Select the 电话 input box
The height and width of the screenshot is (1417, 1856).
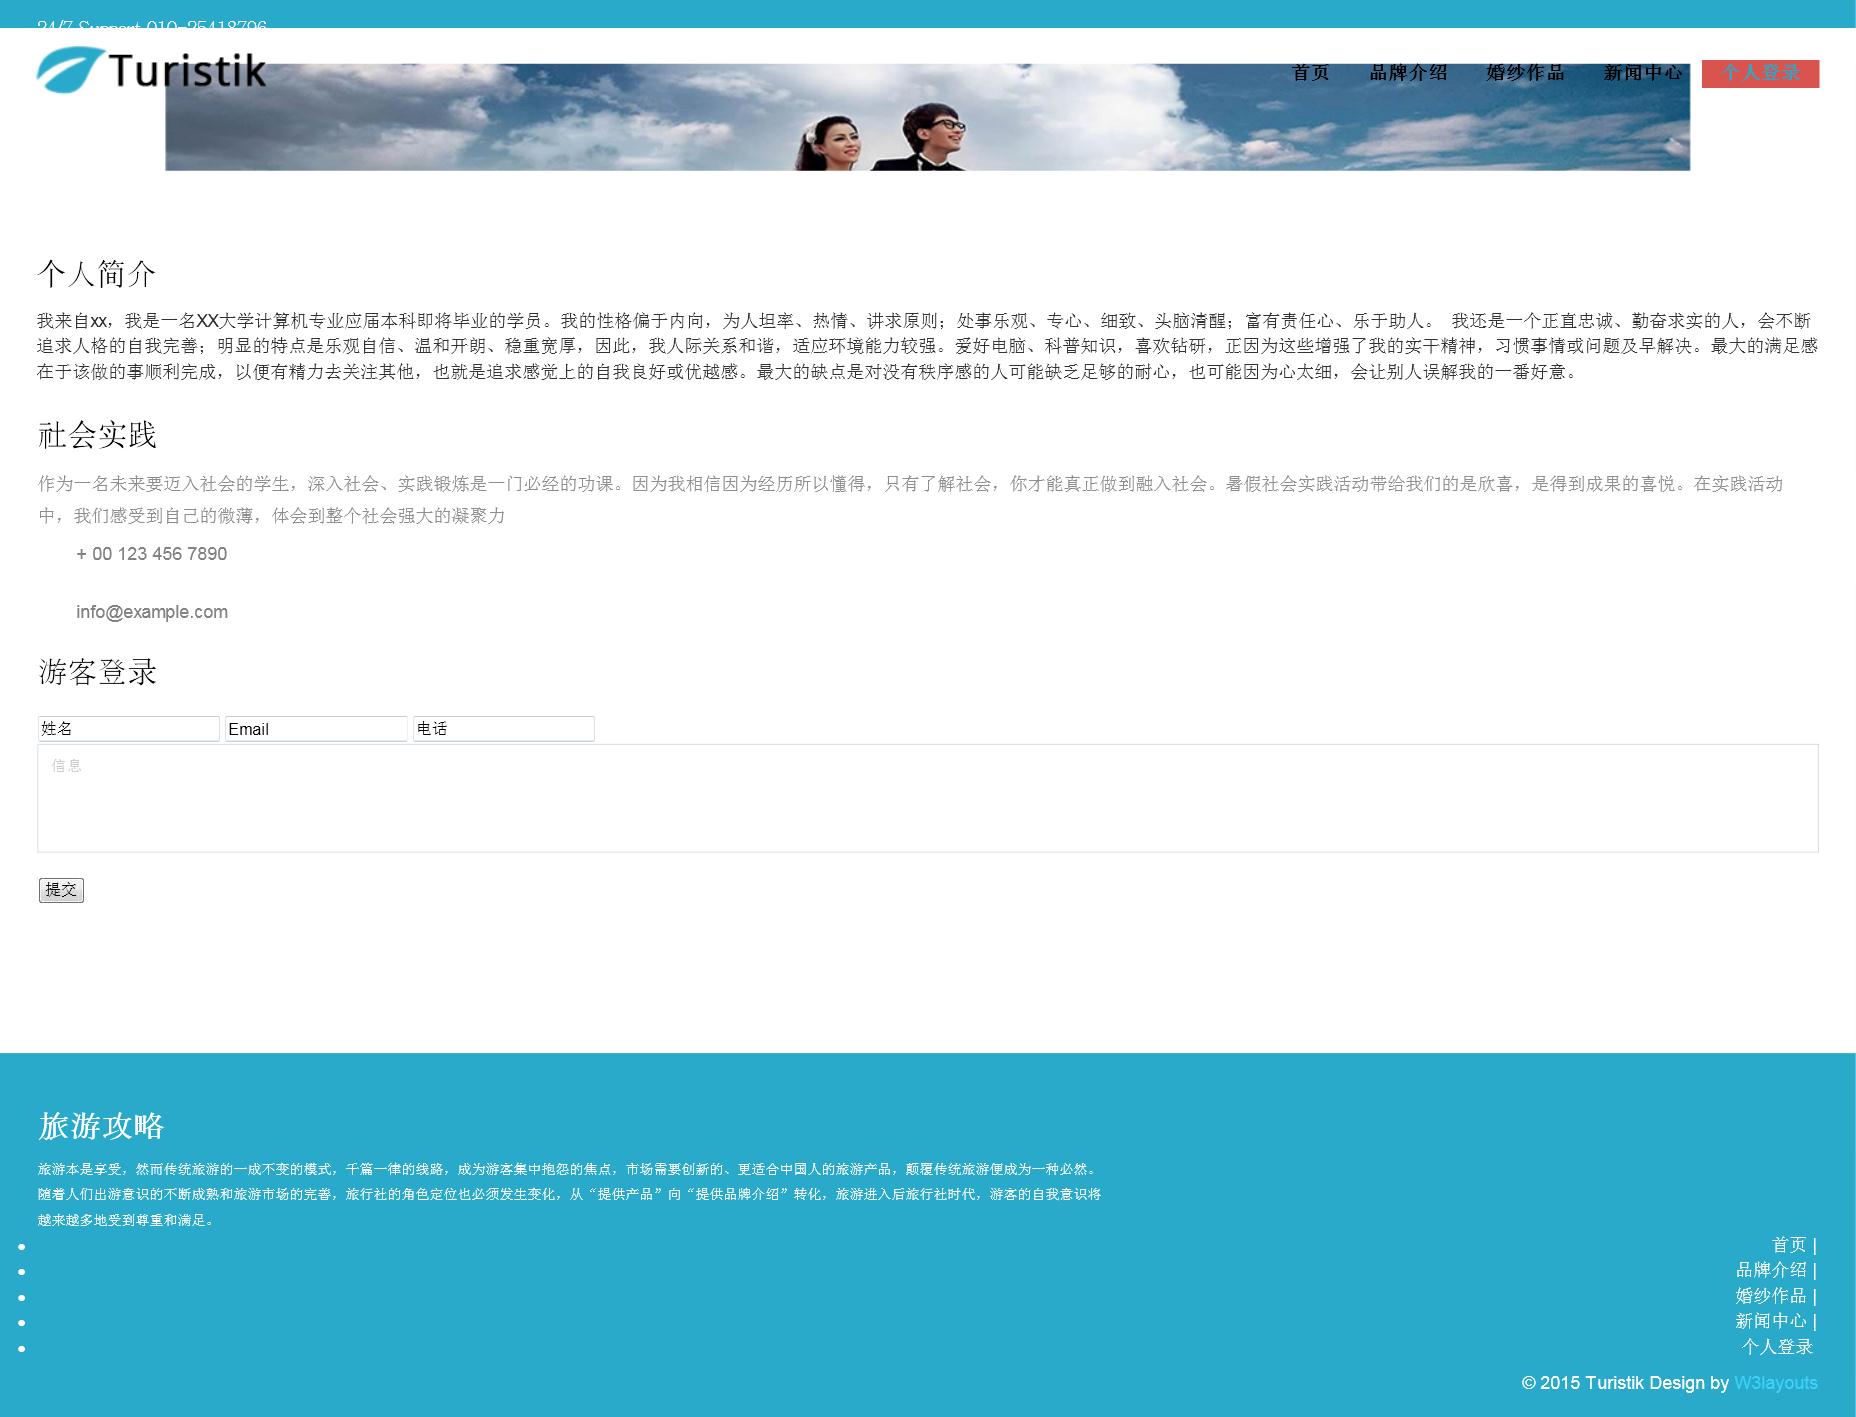[x=503, y=729]
